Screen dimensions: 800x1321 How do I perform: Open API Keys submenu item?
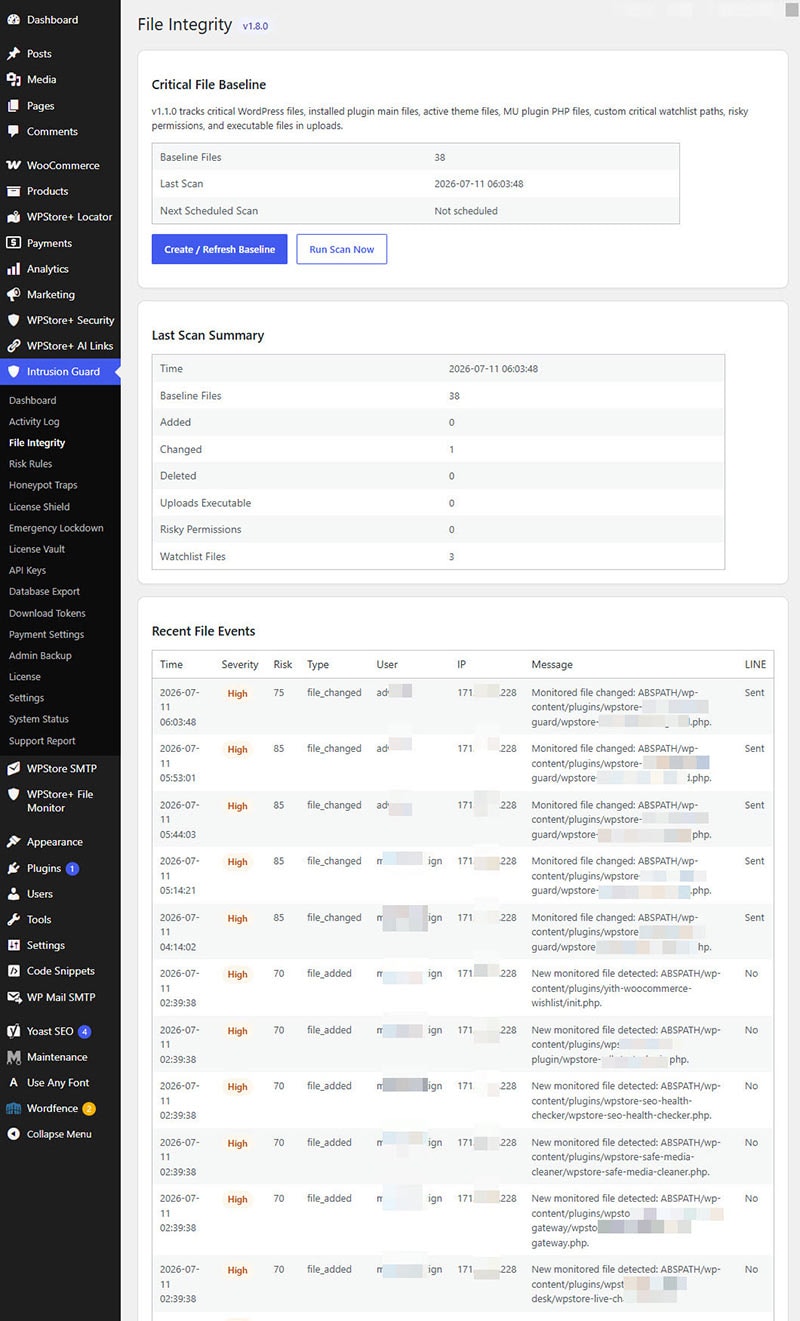coord(27,571)
